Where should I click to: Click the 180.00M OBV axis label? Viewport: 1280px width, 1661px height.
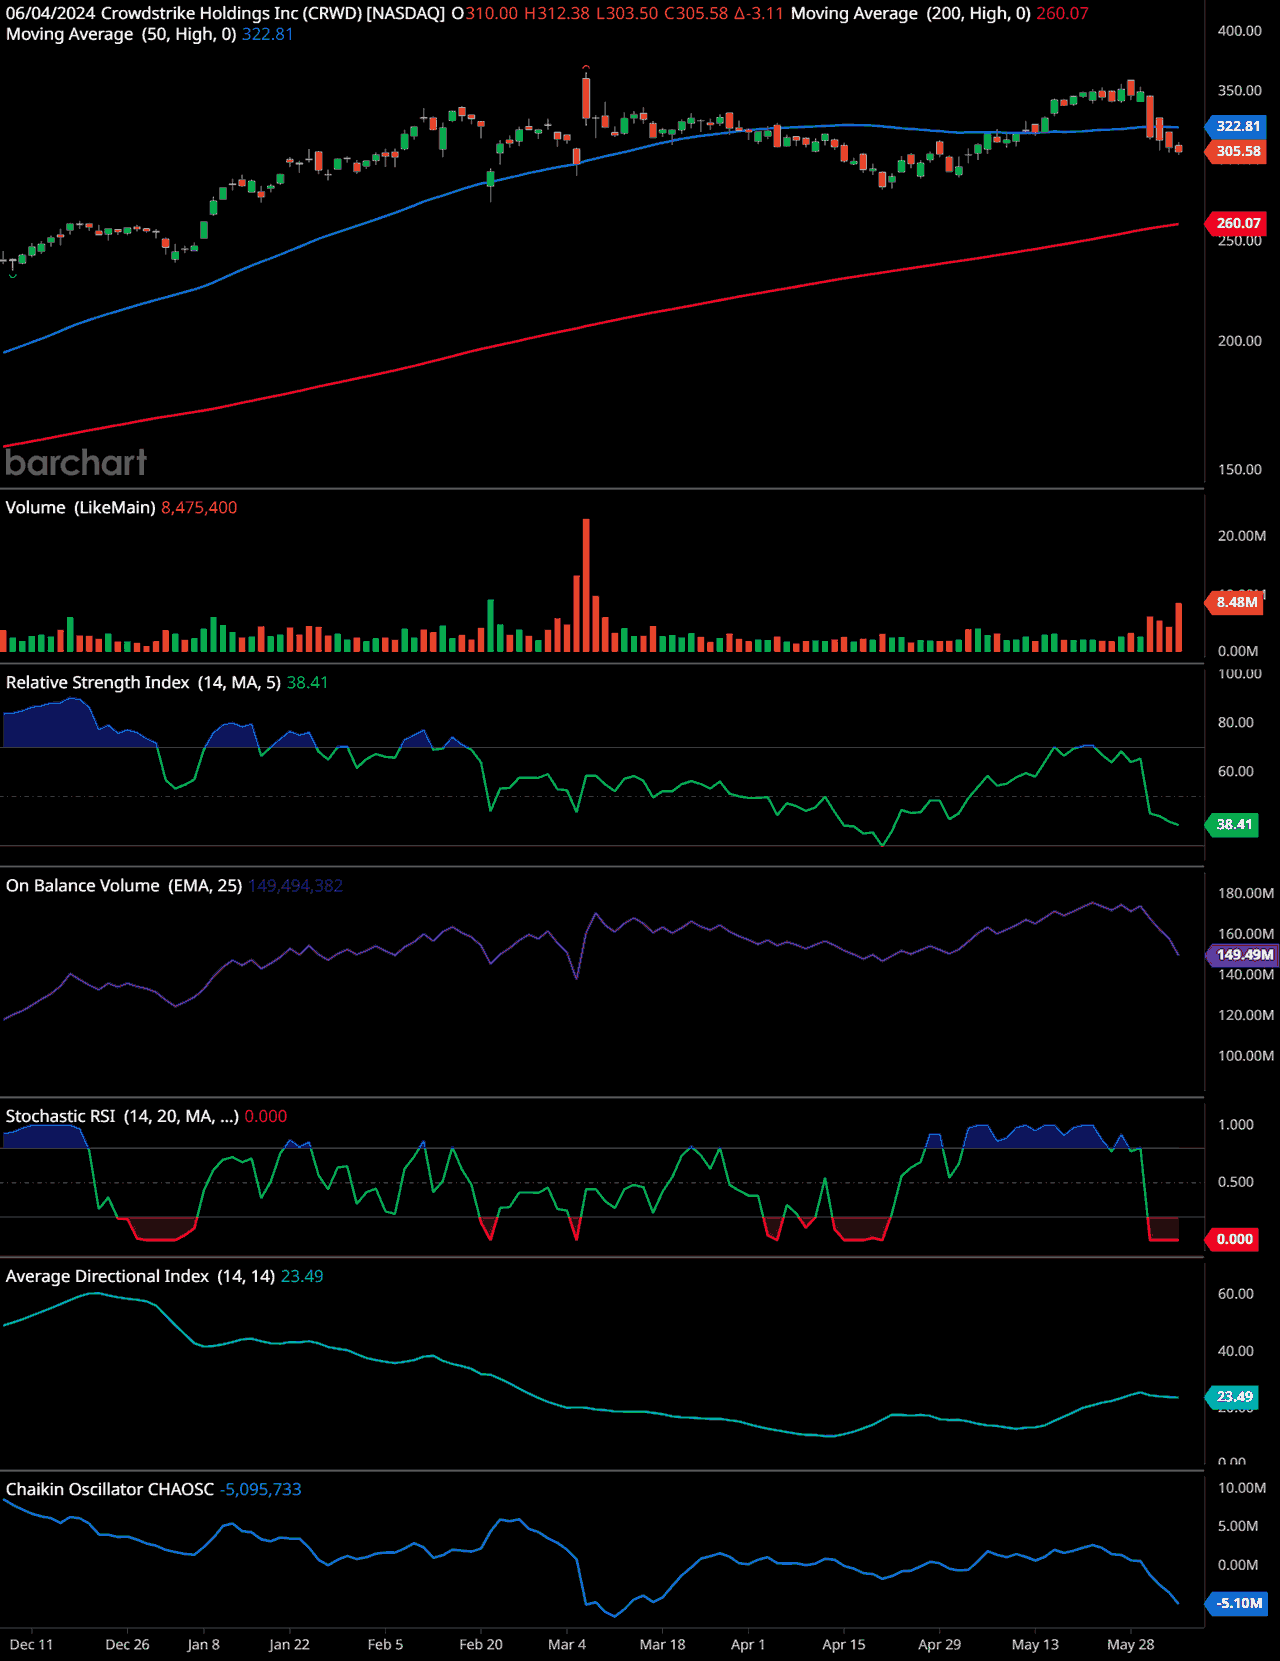[1246, 893]
